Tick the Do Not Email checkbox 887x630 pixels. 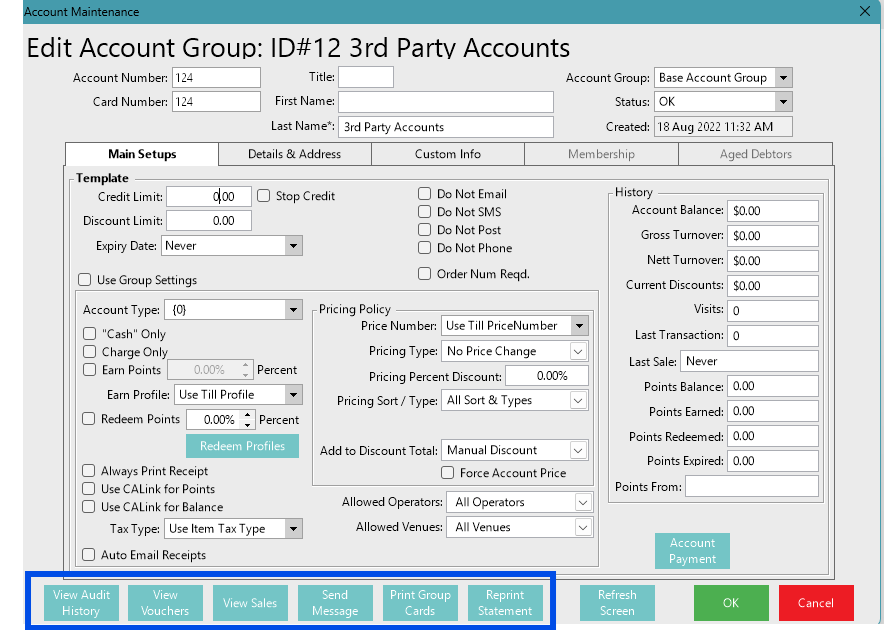click(425, 194)
